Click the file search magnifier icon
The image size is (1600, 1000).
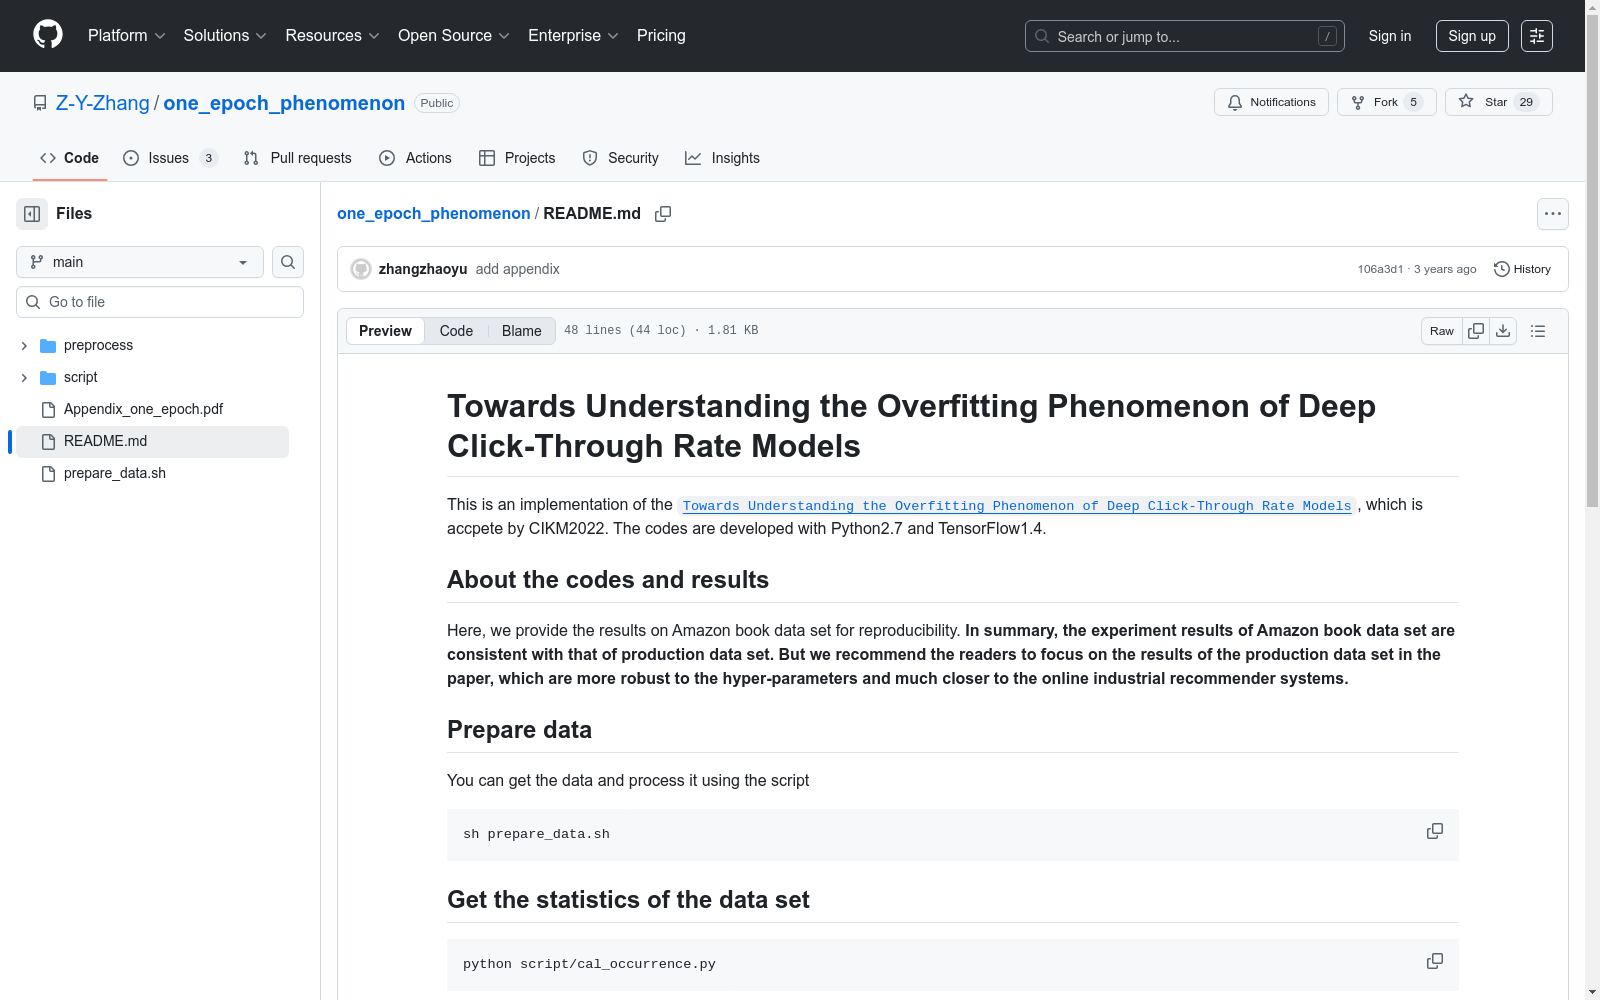pyautogui.click(x=288, y=262)
